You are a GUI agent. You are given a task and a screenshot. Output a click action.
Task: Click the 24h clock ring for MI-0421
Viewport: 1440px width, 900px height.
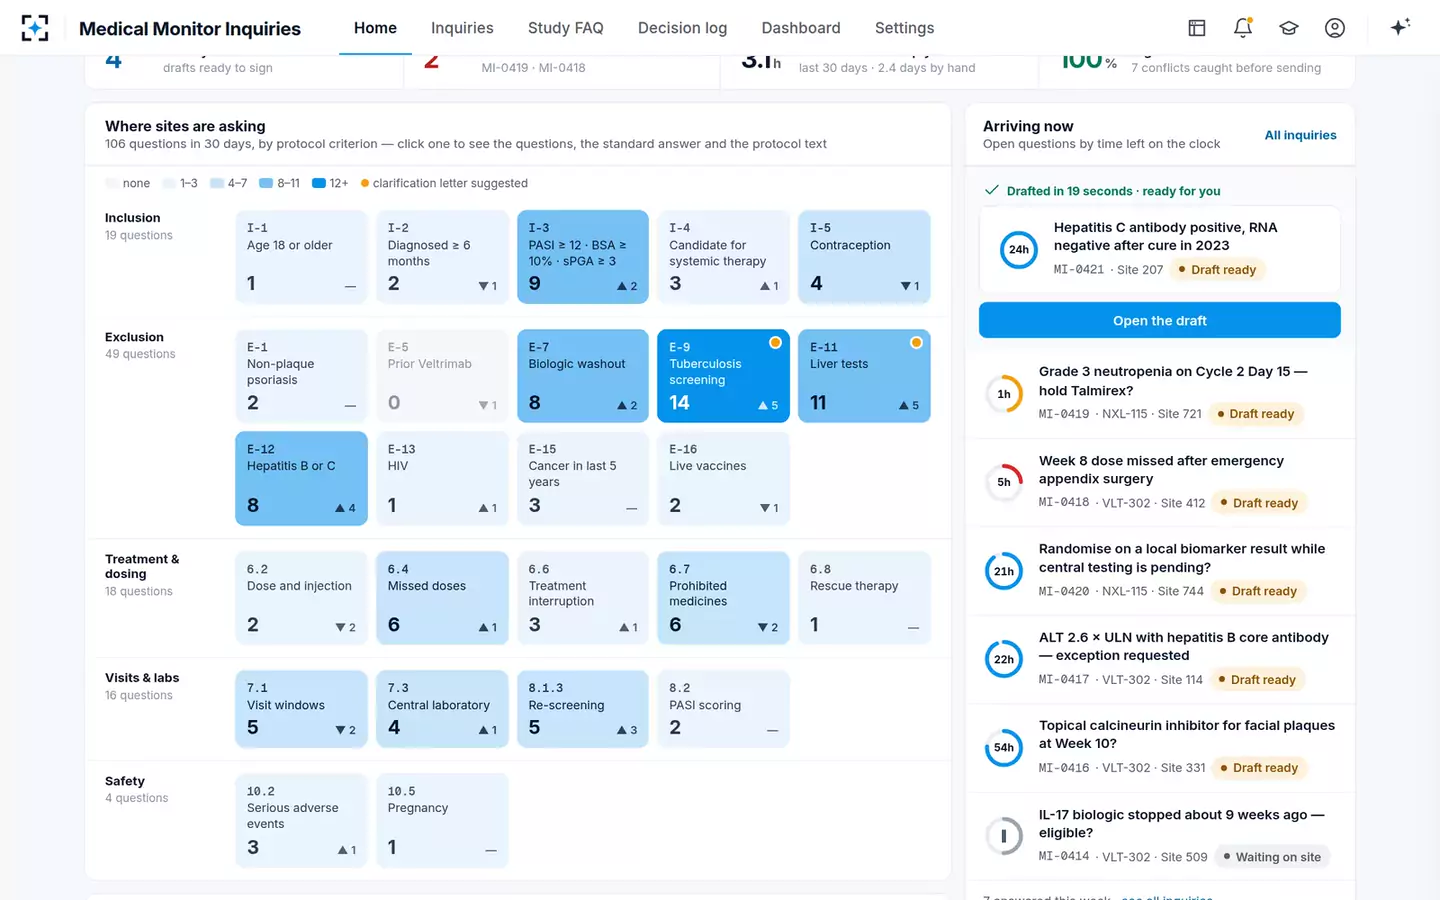click(1019, 249)
